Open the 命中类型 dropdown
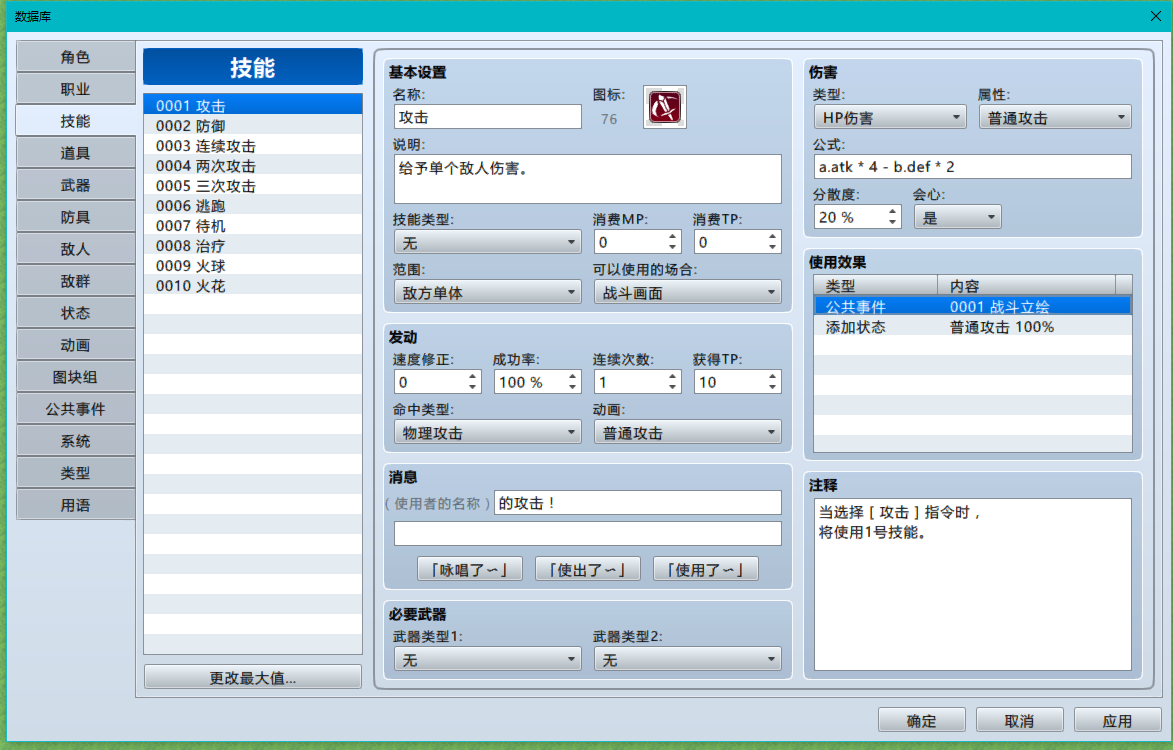 [x=488, y=432]
